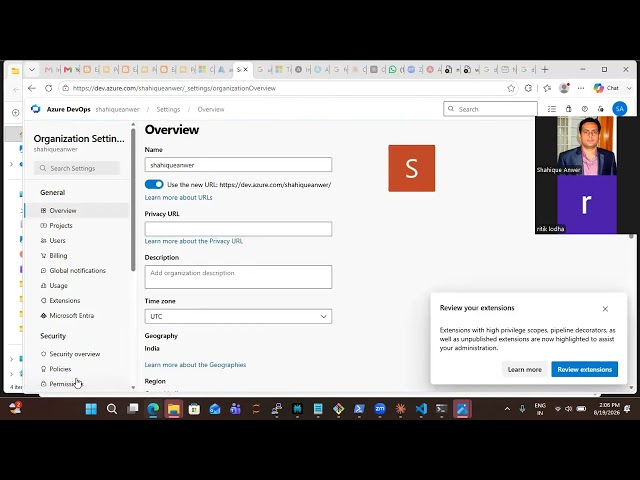Reload the page with refresh icon
The height and width of the screenshot is (480, 640).
tap(49, 88)
